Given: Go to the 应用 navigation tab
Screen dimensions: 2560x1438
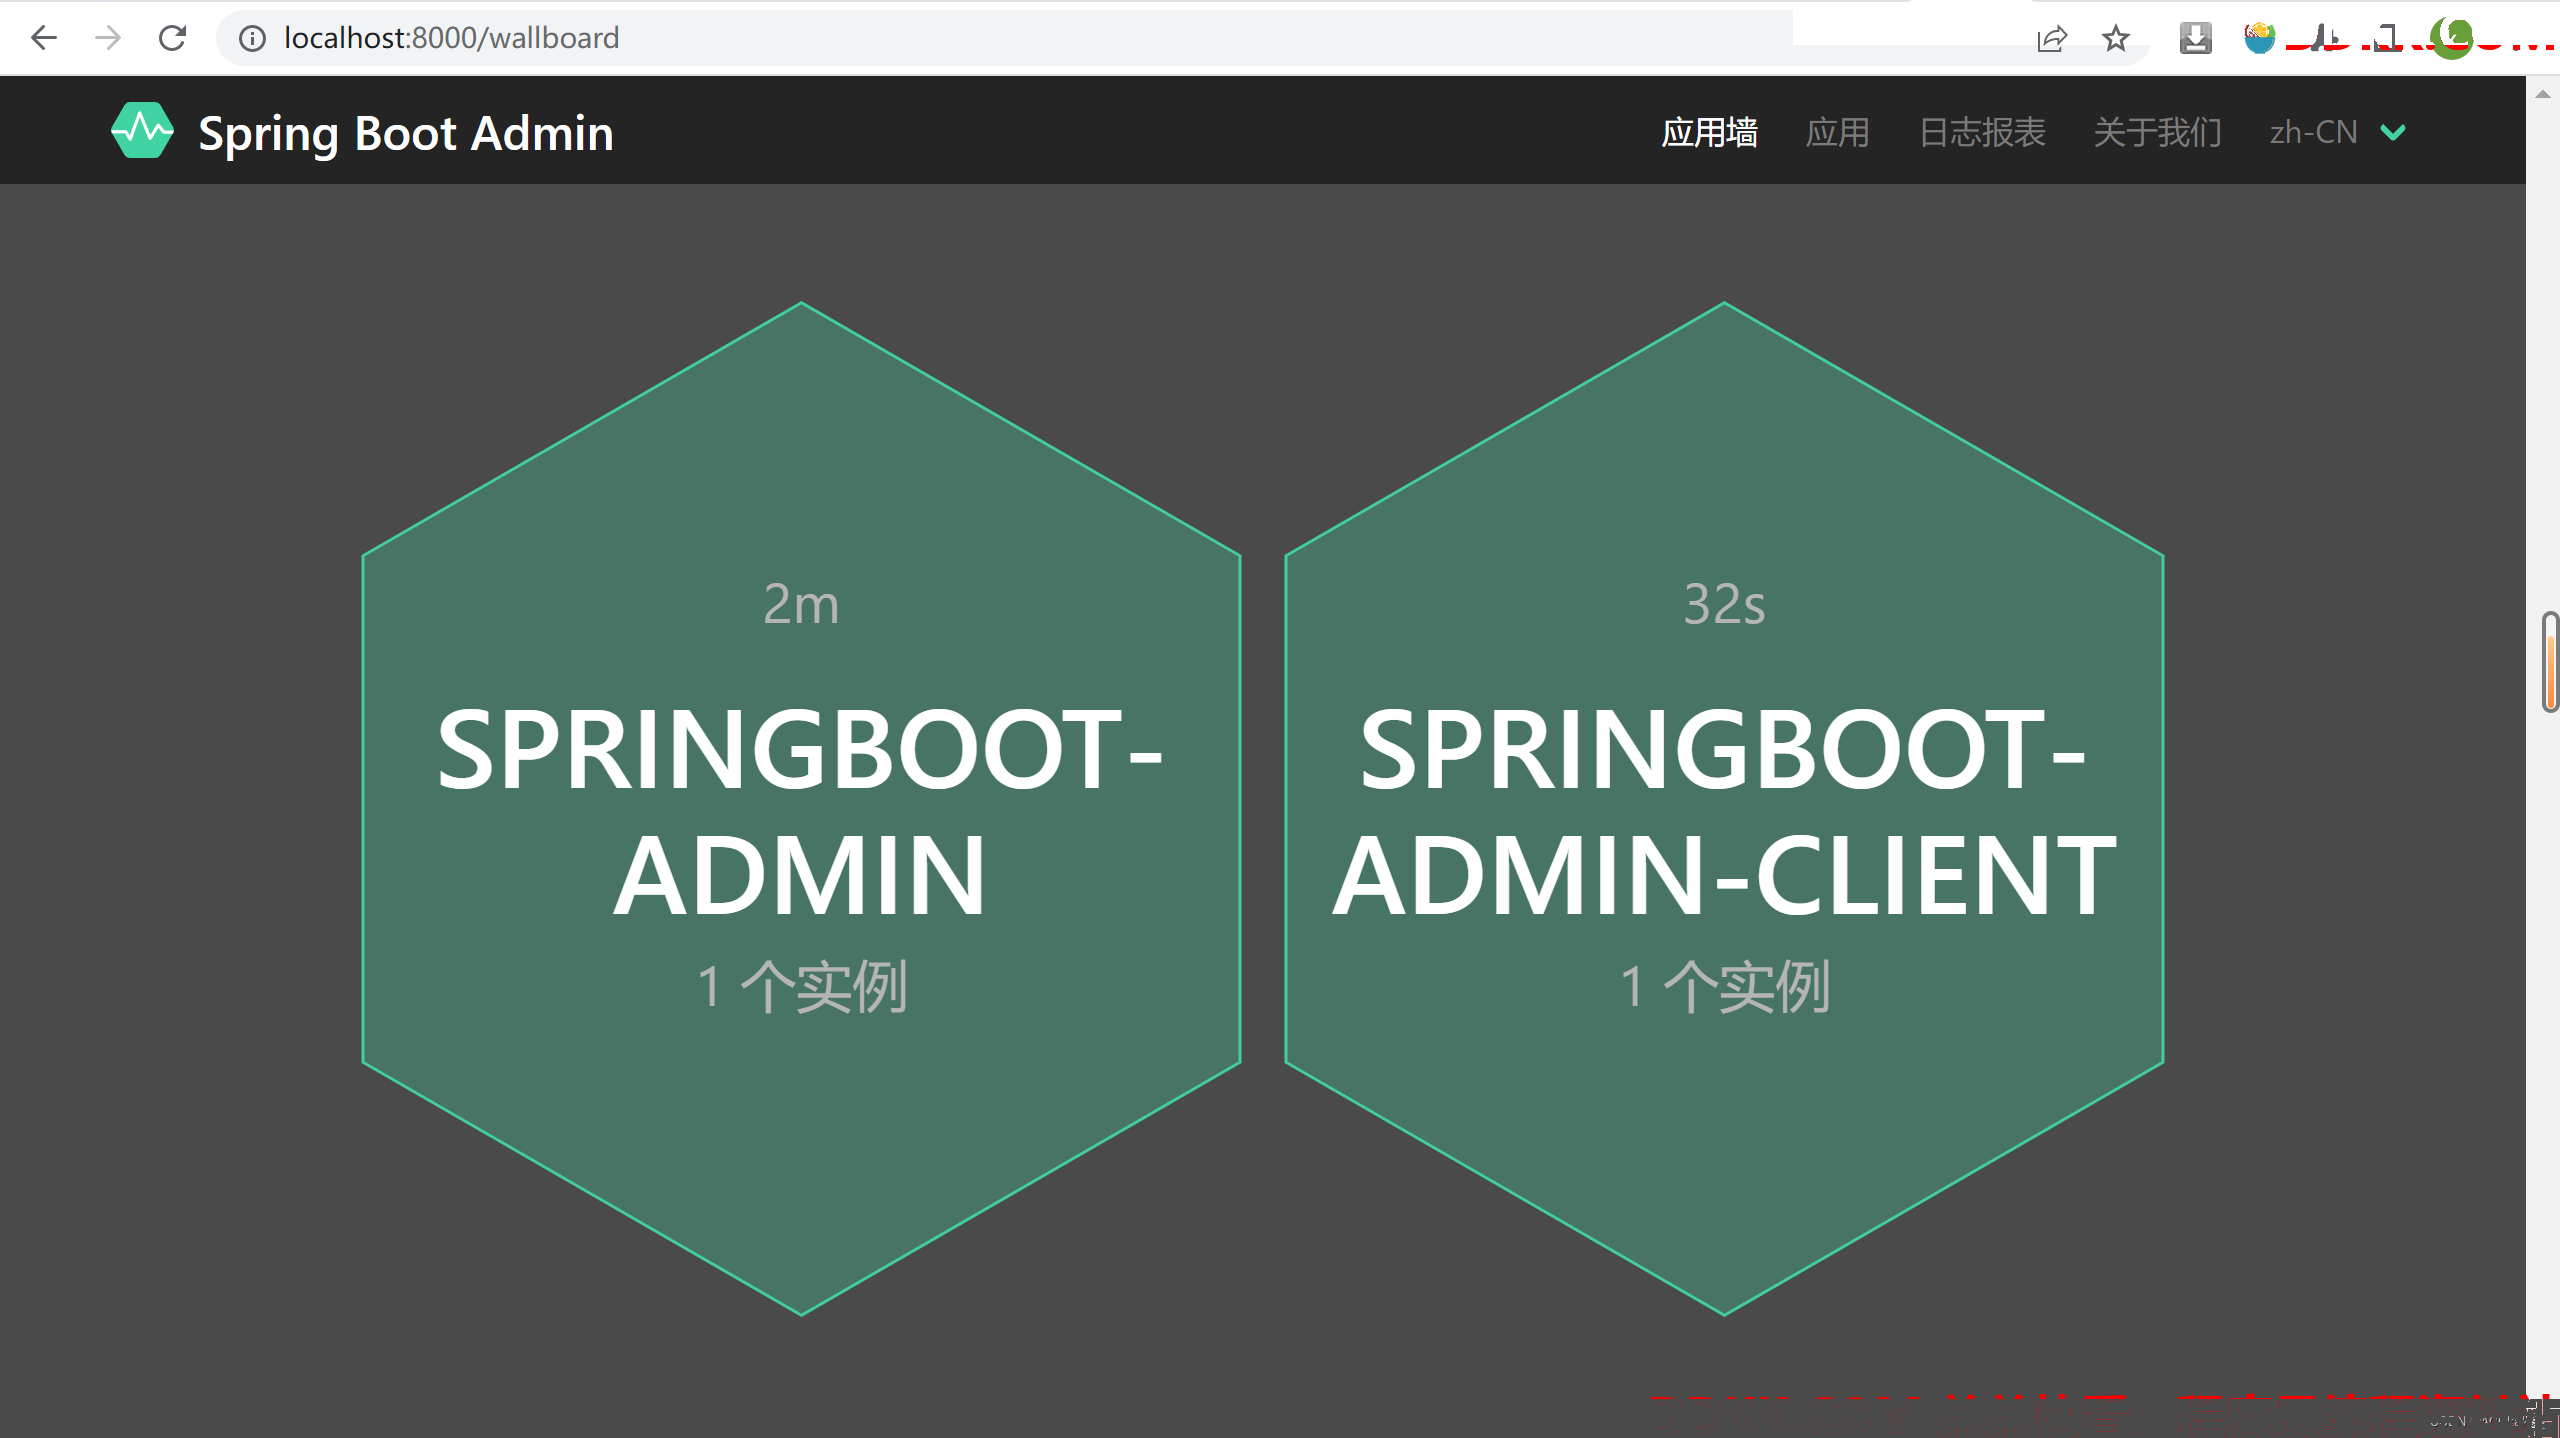Looking at the screenshot, I should click(x=1837, y=132).
